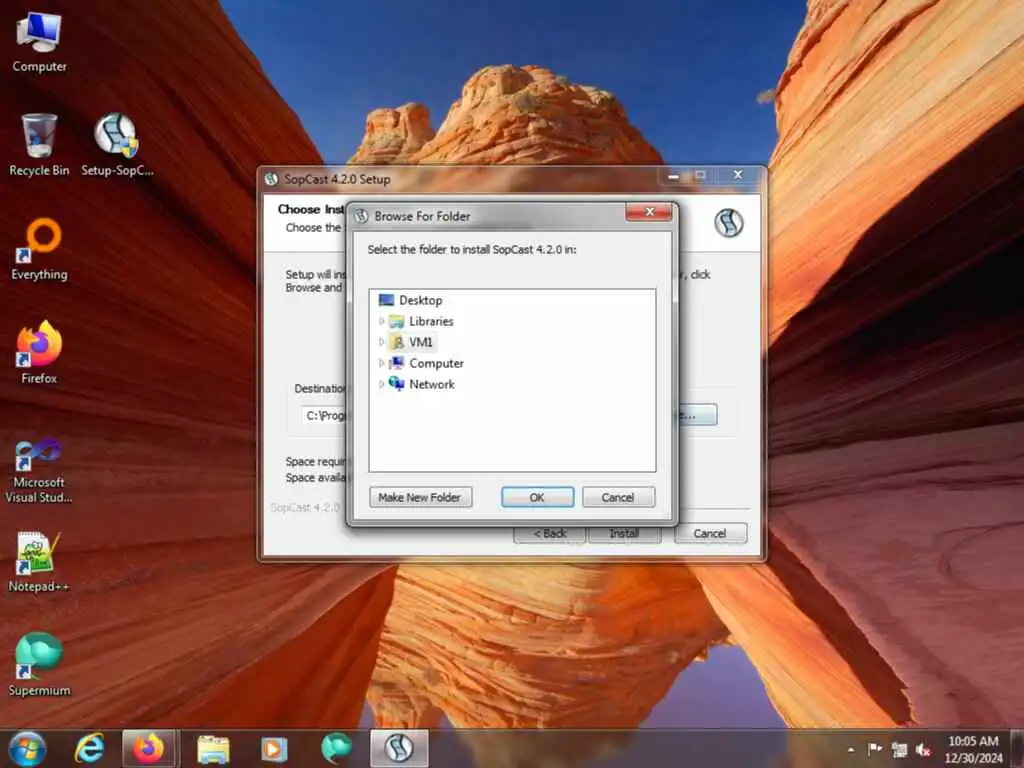This screenshot has width=1024, height=768.
Task: Open the Windows Start menu orb
Action: [x=27, y=748]
